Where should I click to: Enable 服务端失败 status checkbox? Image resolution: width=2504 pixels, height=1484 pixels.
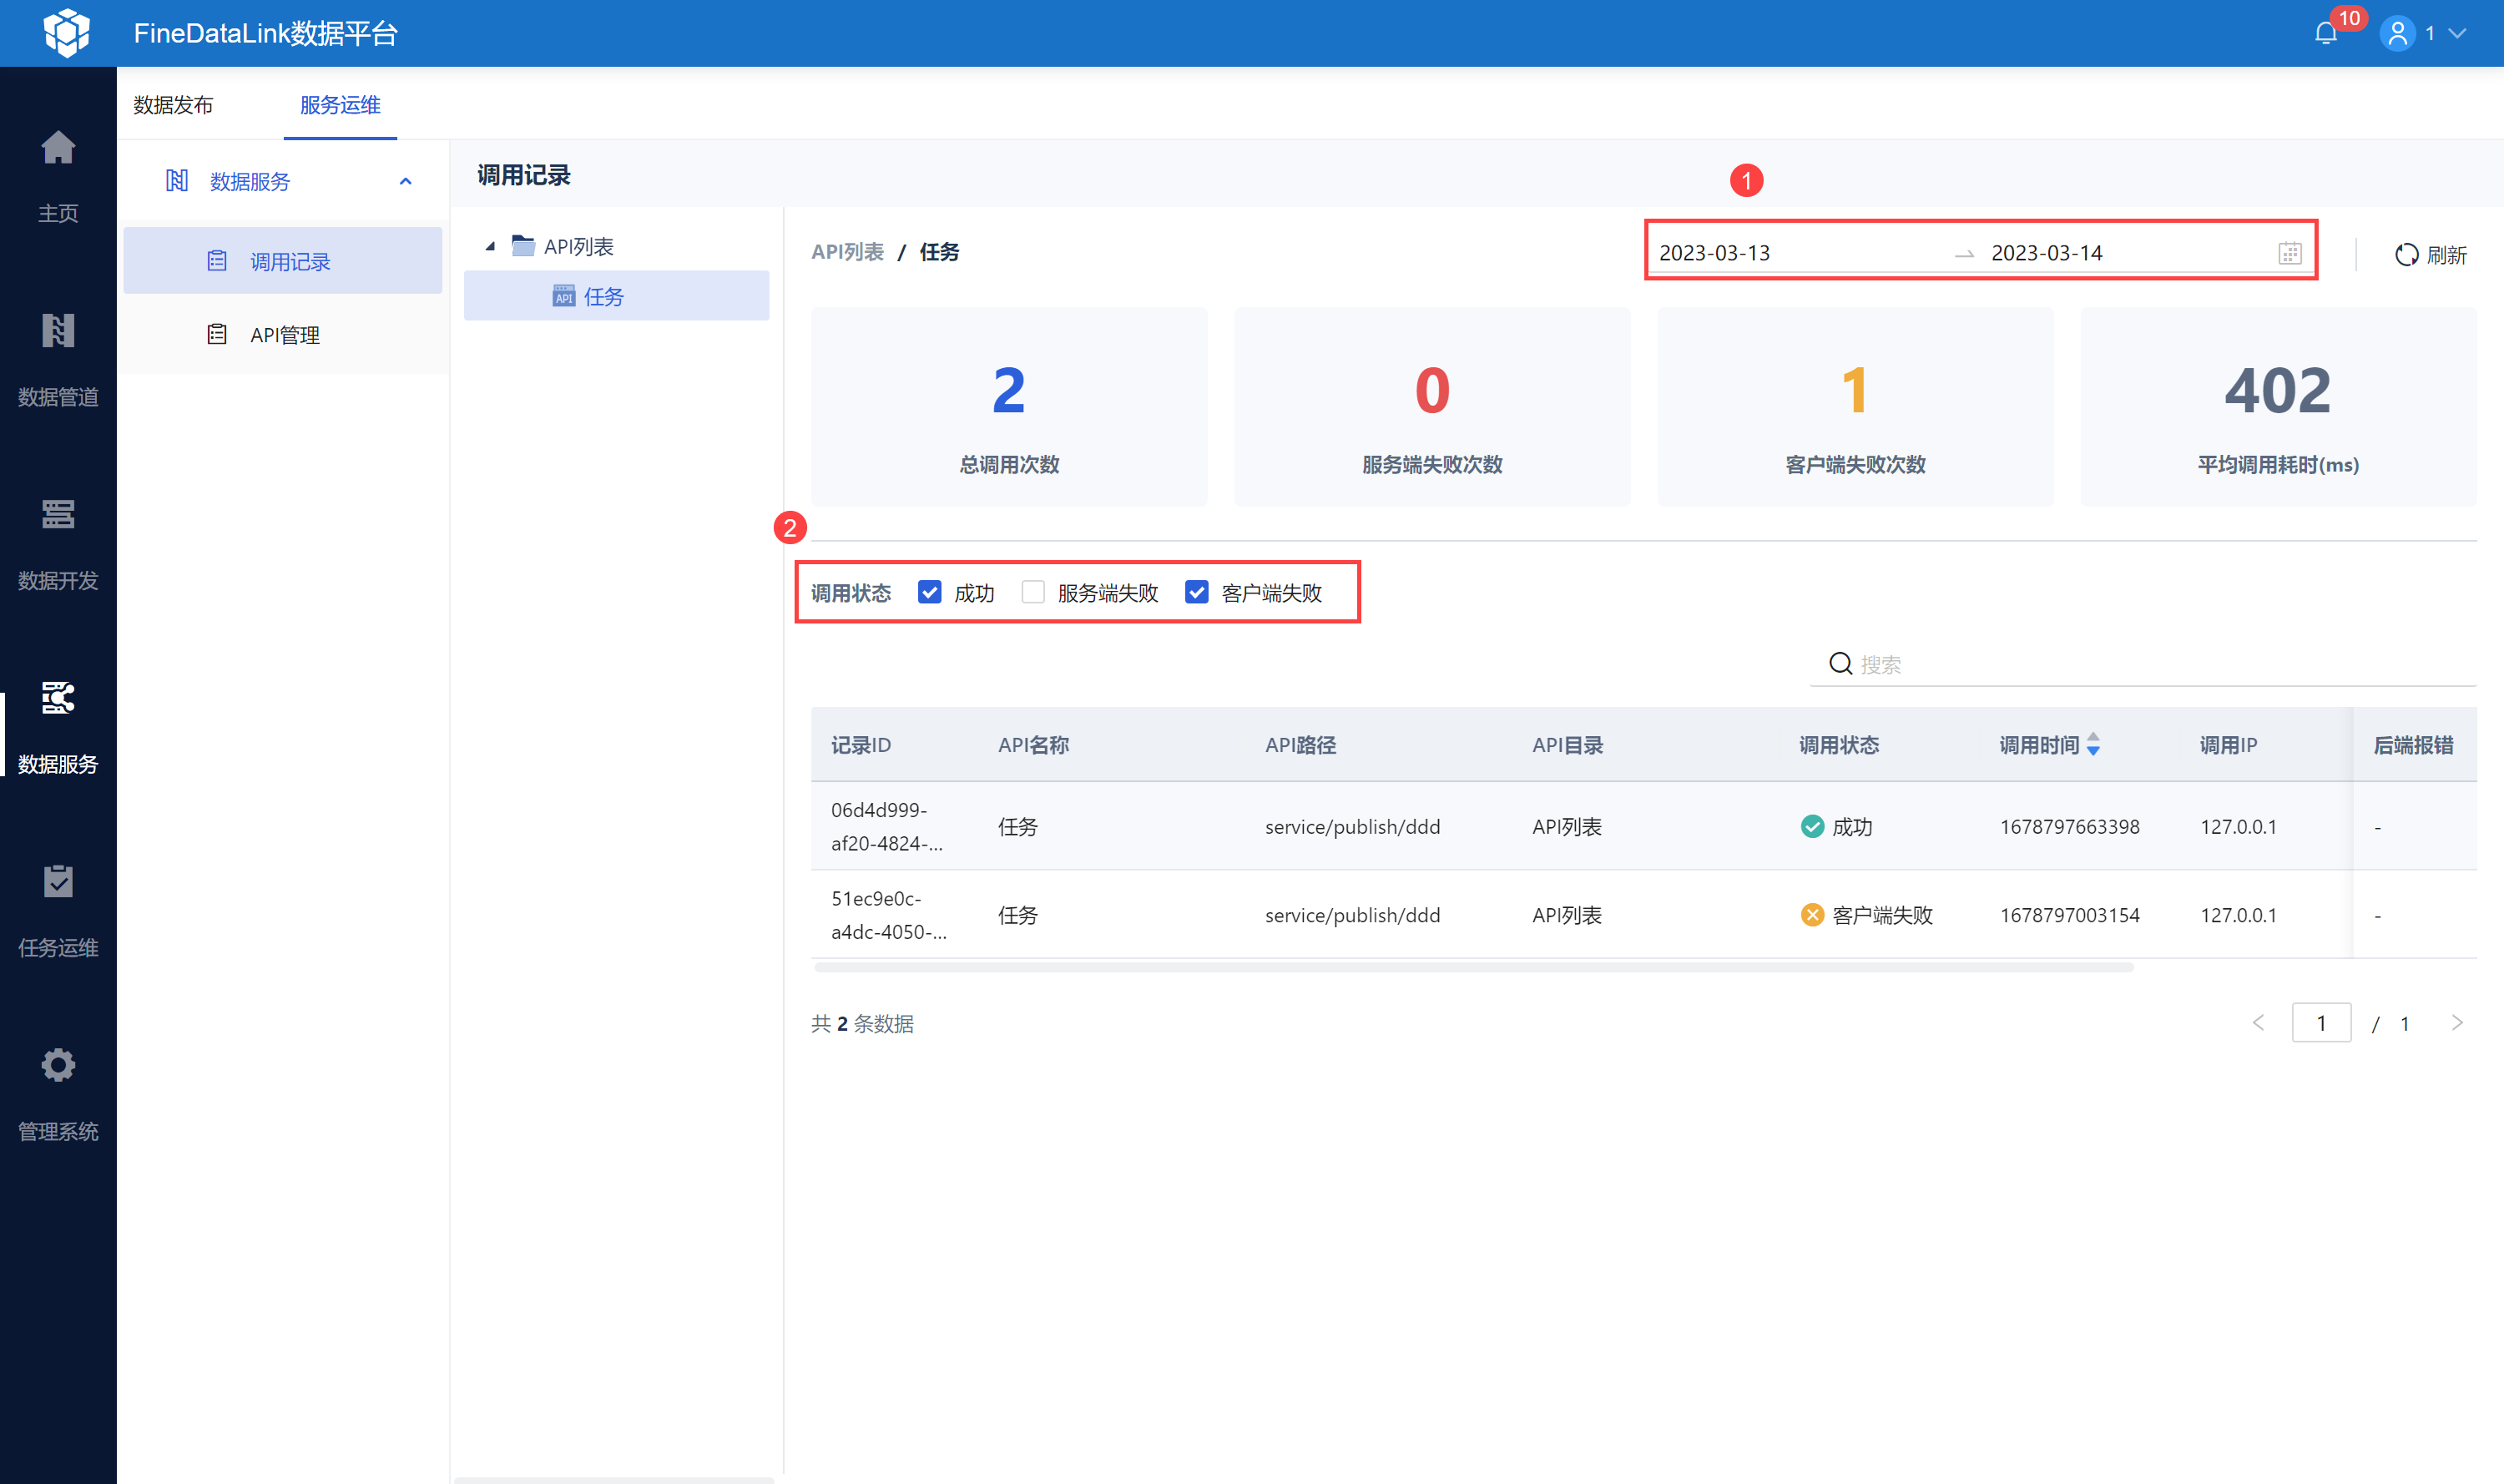[1033, 593]
